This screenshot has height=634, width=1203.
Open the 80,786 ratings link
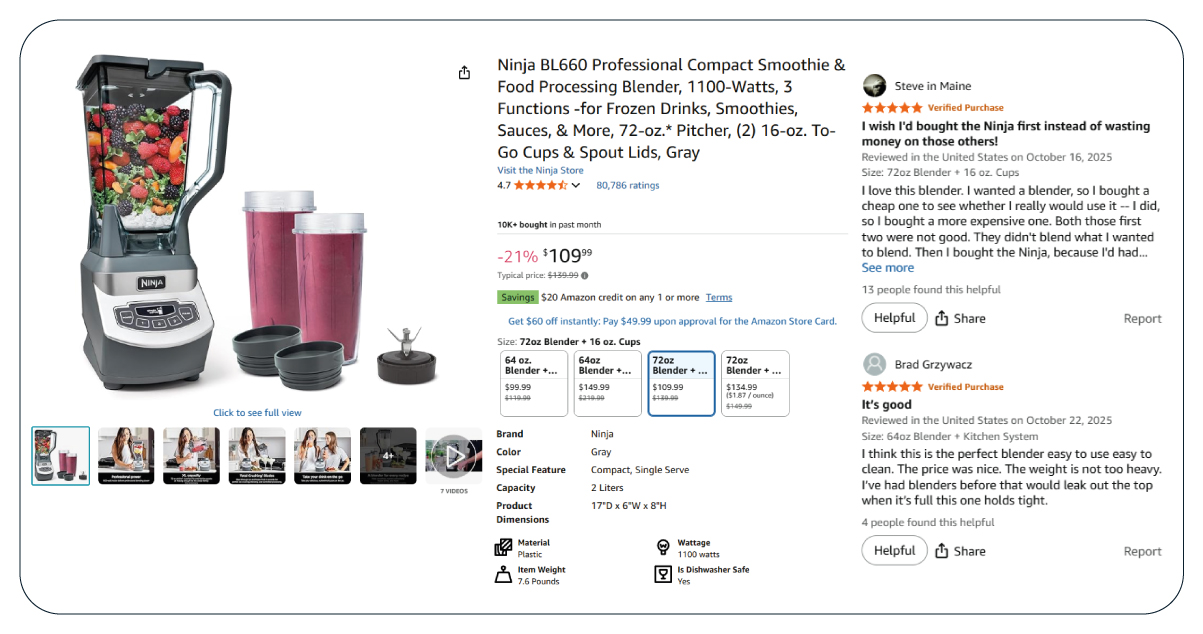[628, 185]
